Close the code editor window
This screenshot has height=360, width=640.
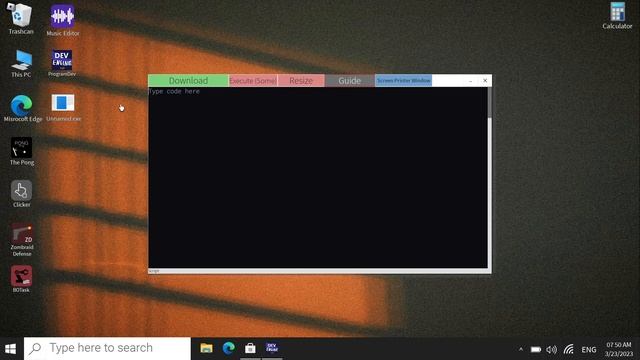point(485,80)
